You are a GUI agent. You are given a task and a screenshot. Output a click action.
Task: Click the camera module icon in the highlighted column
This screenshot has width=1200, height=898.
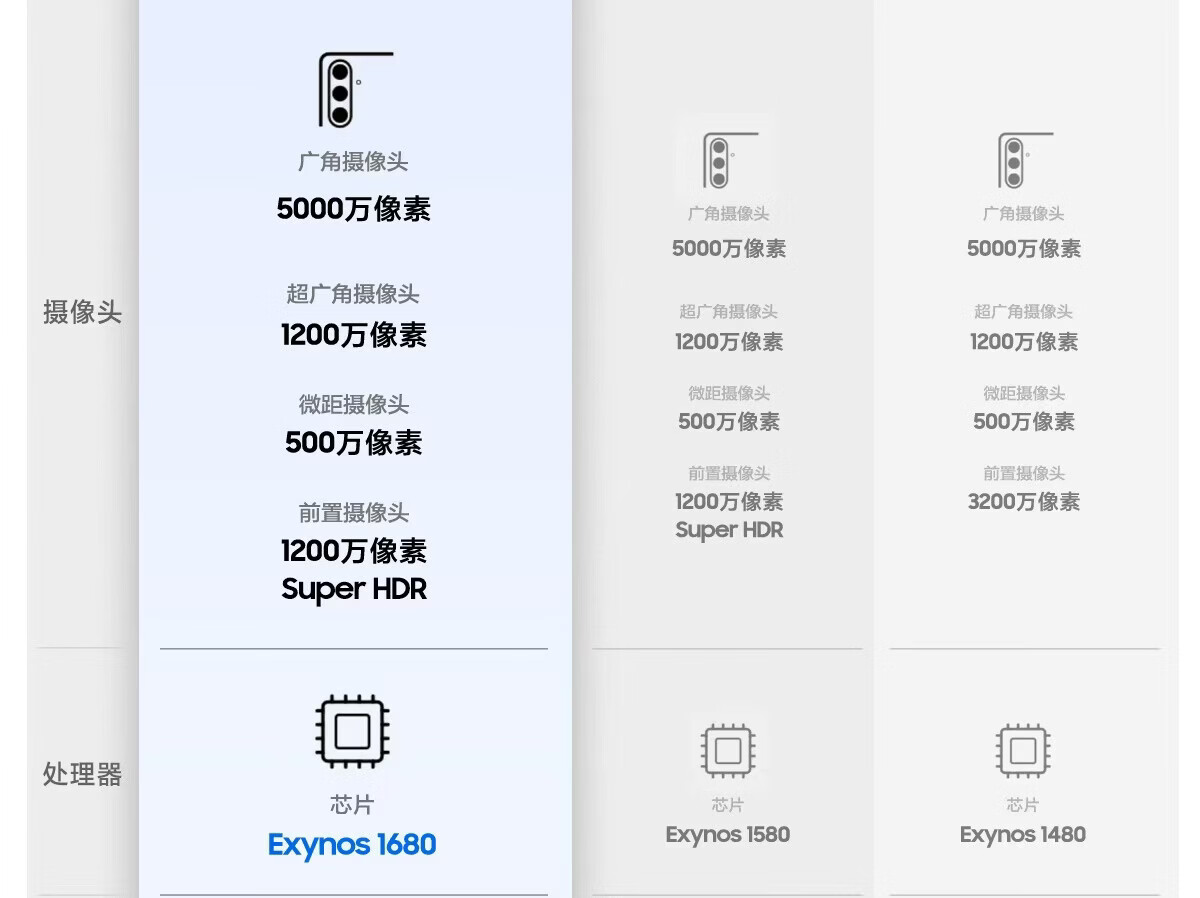coord(354,90)
